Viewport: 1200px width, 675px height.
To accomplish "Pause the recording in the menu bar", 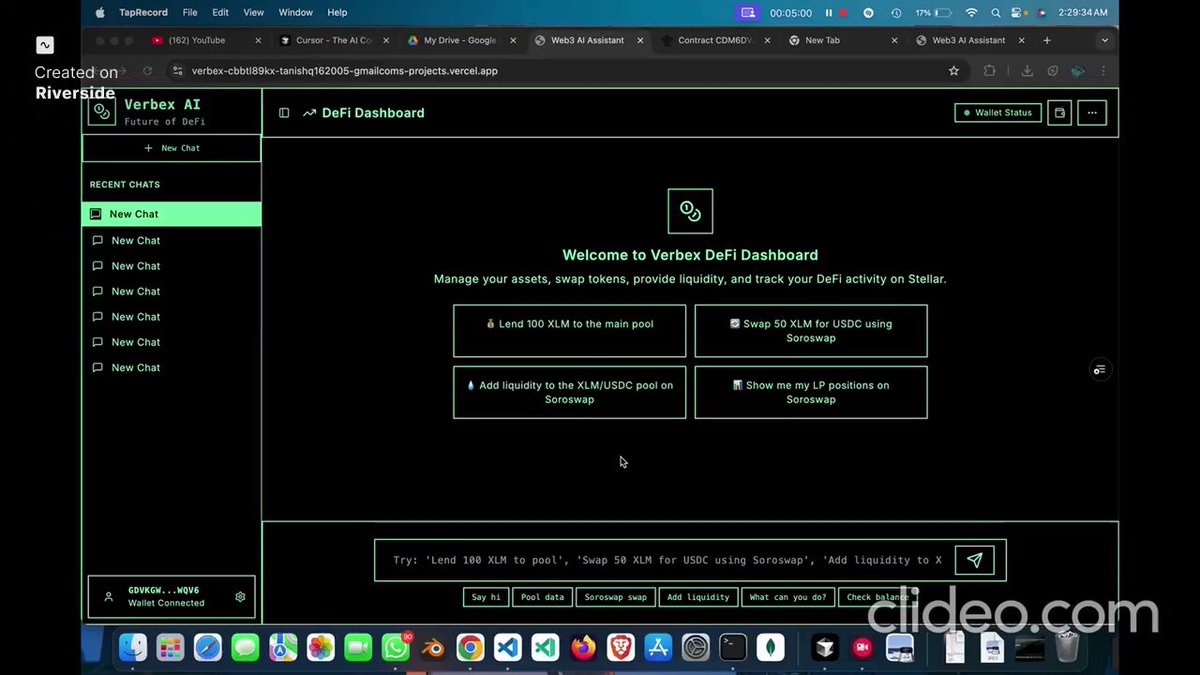I will [829, 13].
